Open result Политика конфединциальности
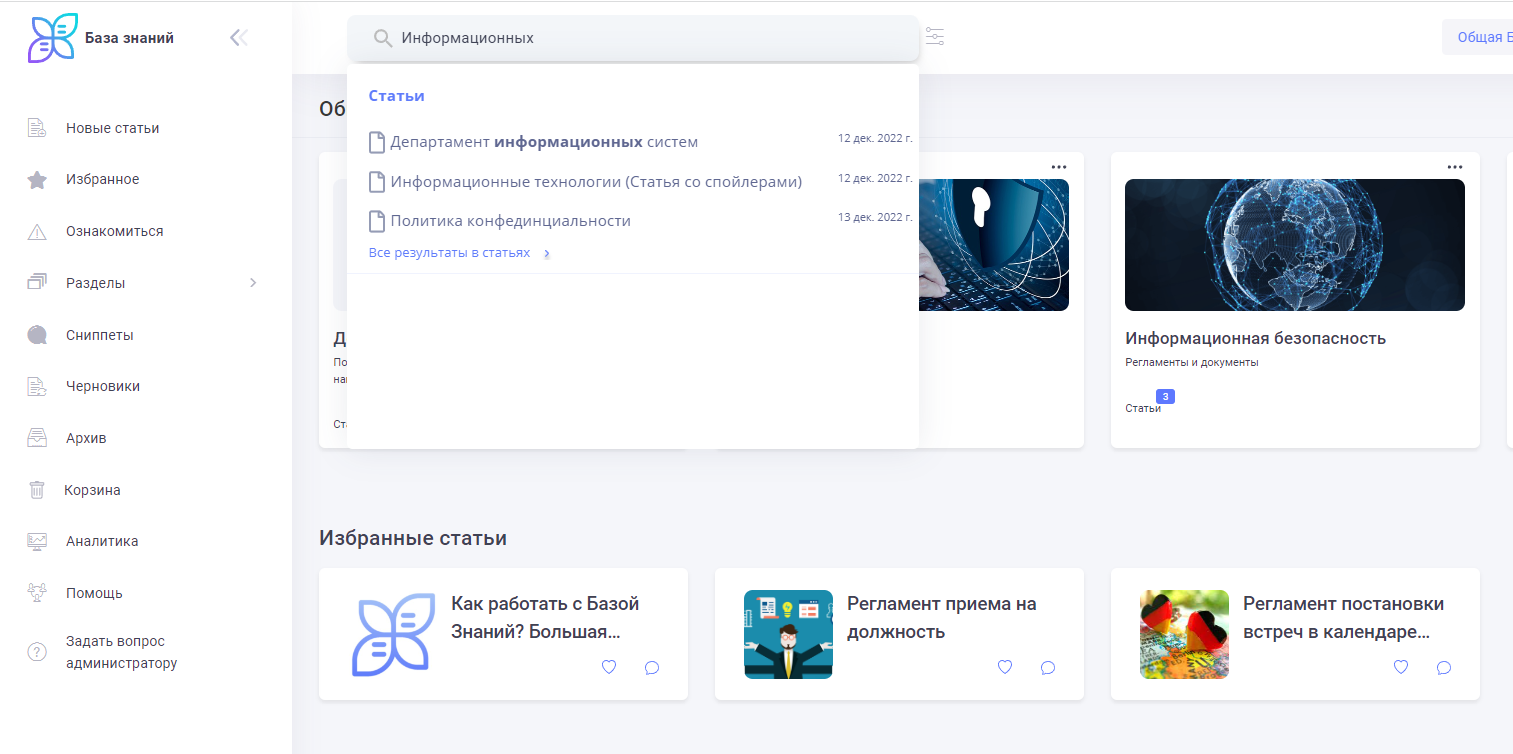1513x754 pixels. [511, 221]
